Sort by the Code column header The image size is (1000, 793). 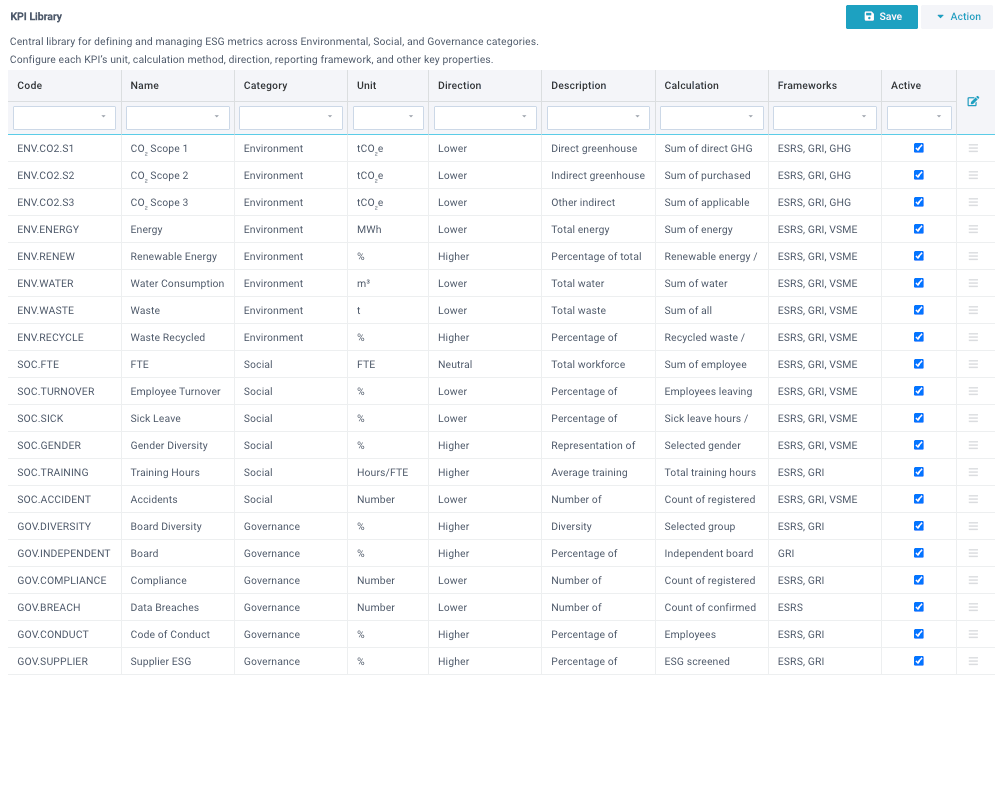click(29, 85)
